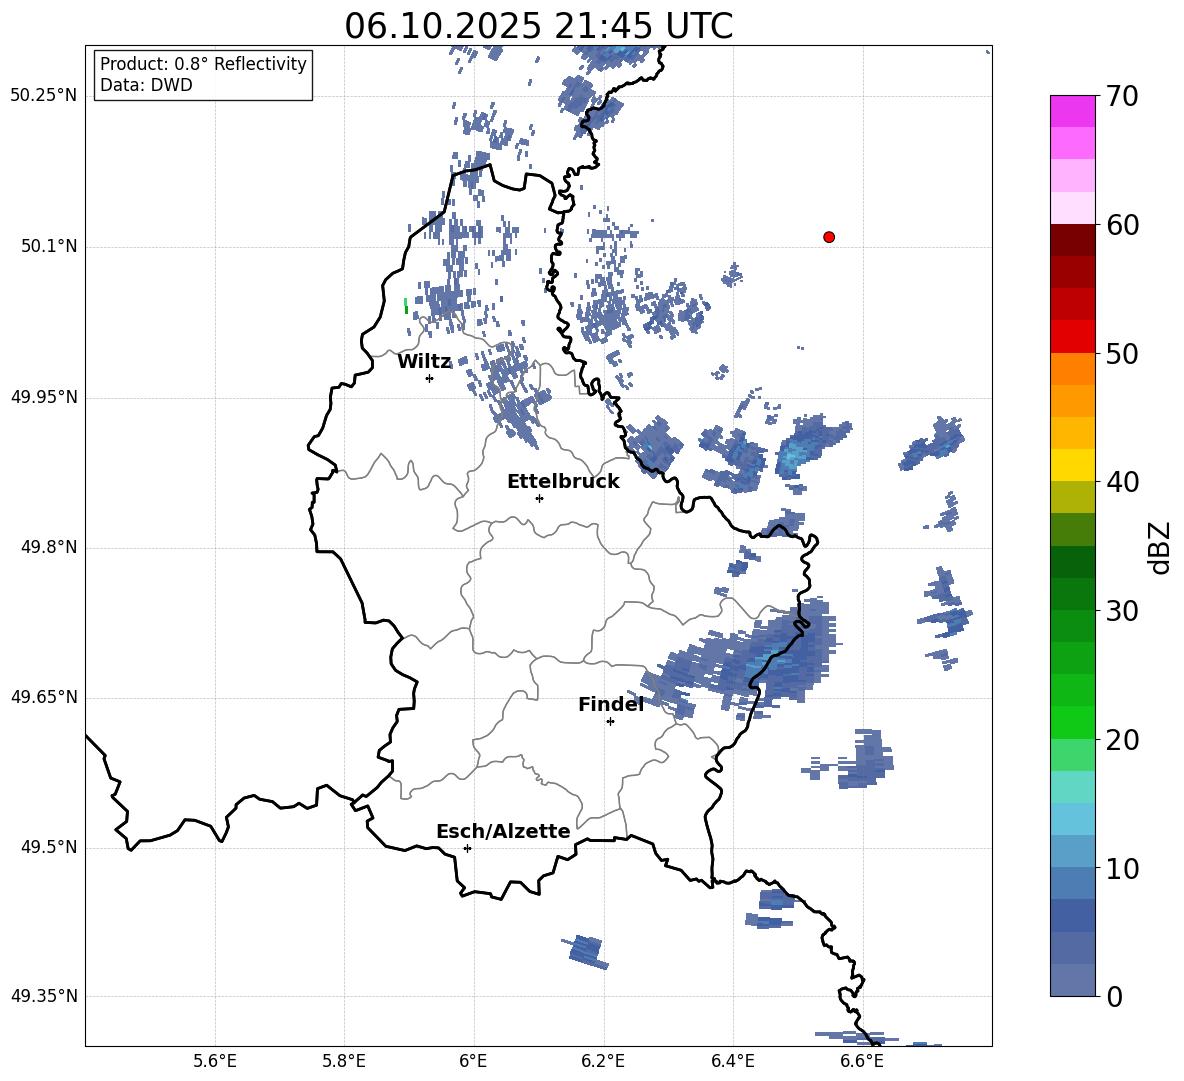Click the Wiltz city label
This screenshot has width=1184, height=1081.
[424, 362]
